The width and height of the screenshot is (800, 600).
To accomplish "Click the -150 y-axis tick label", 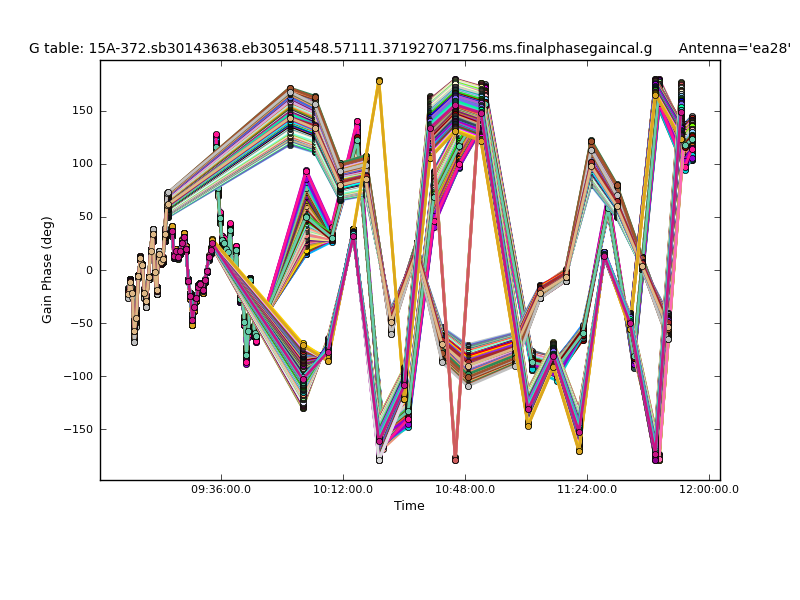I will [79, 429].
